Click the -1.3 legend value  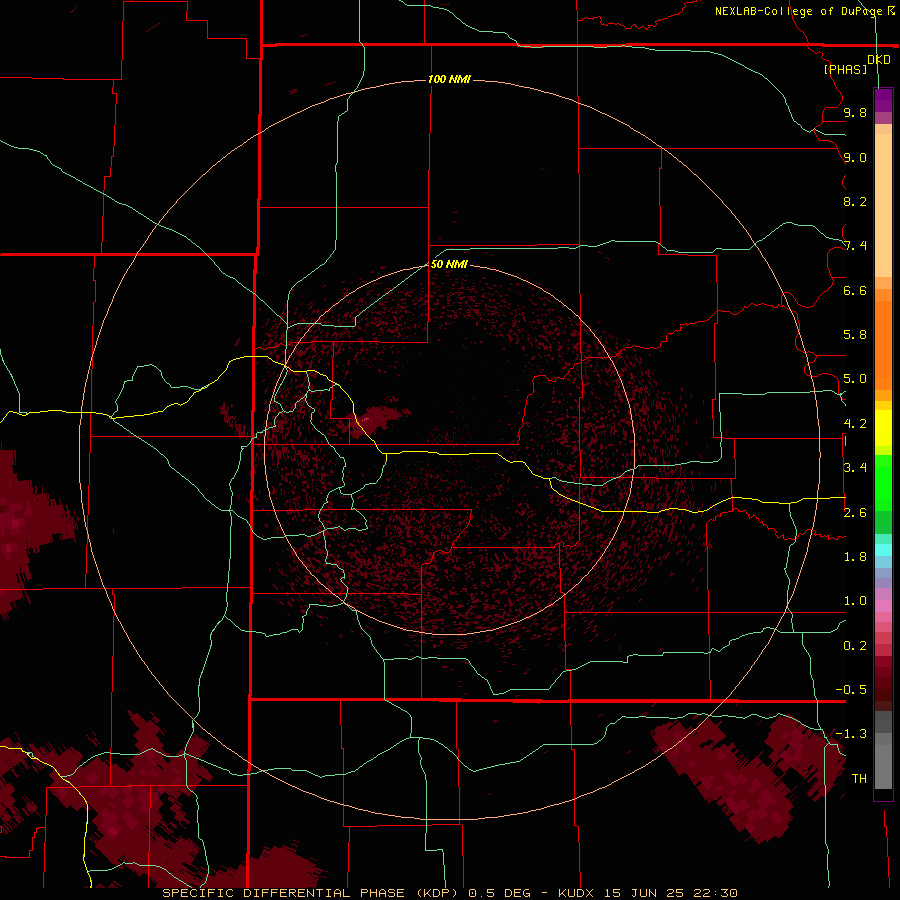[x=851, y=734]
